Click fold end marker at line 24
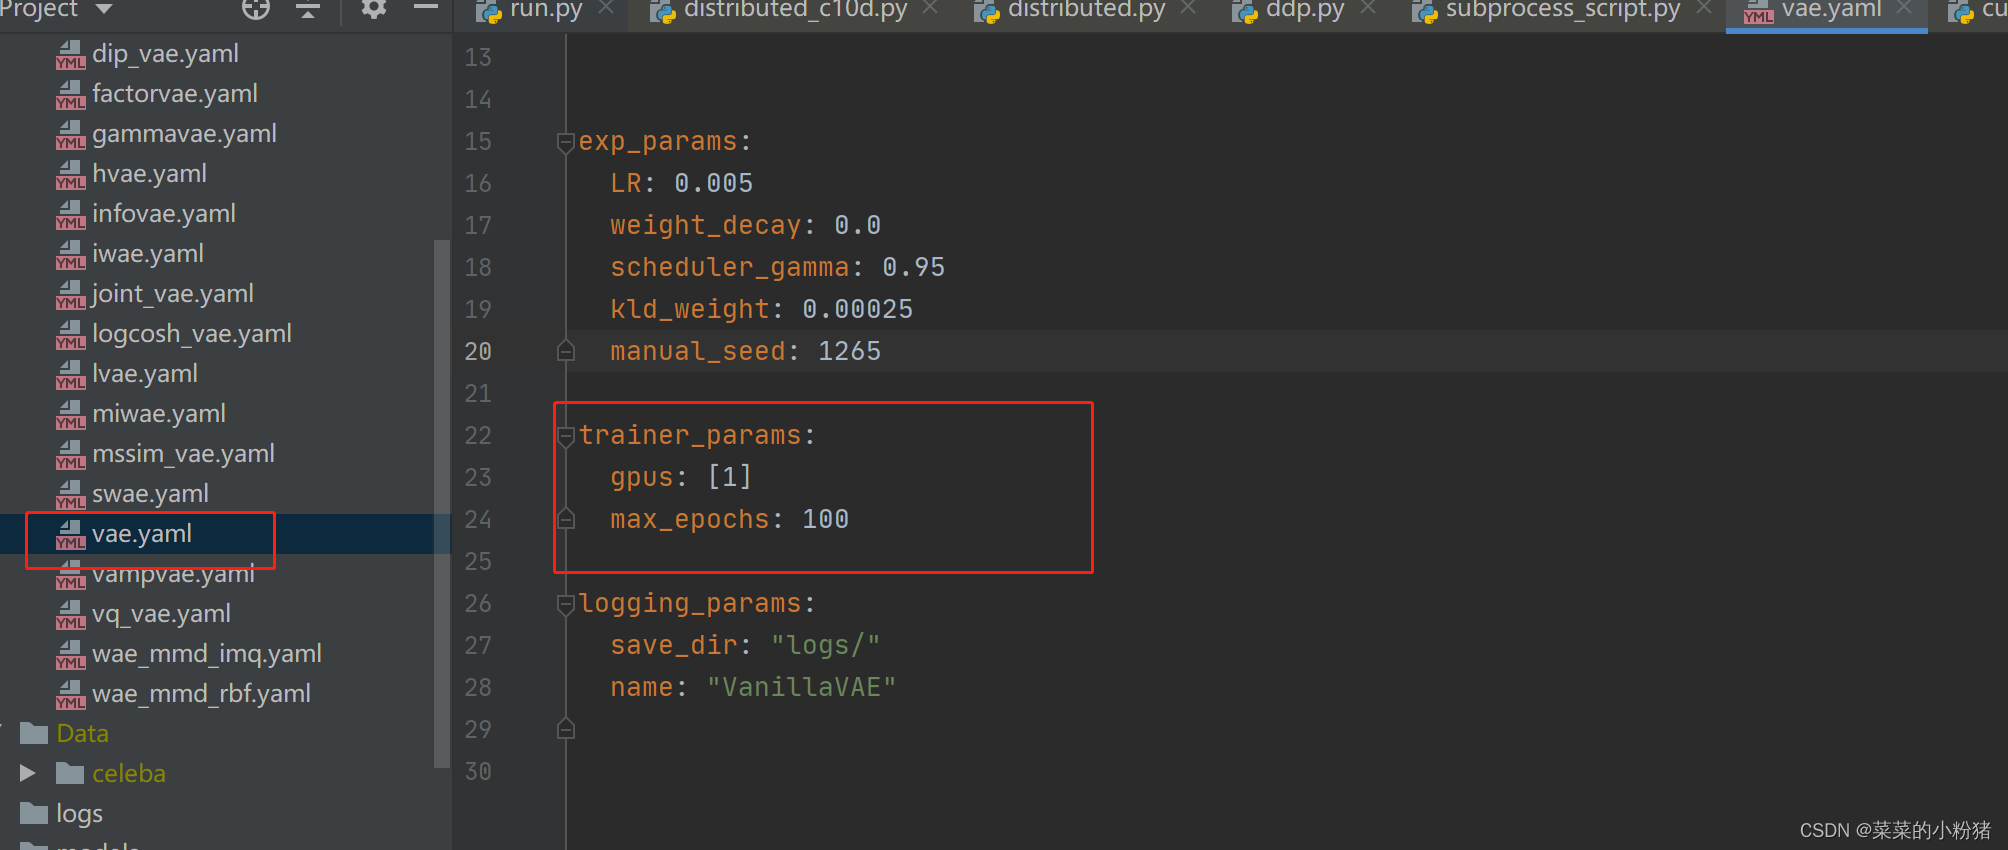This screenshot has height=850, width=2008. click(566, 519)
